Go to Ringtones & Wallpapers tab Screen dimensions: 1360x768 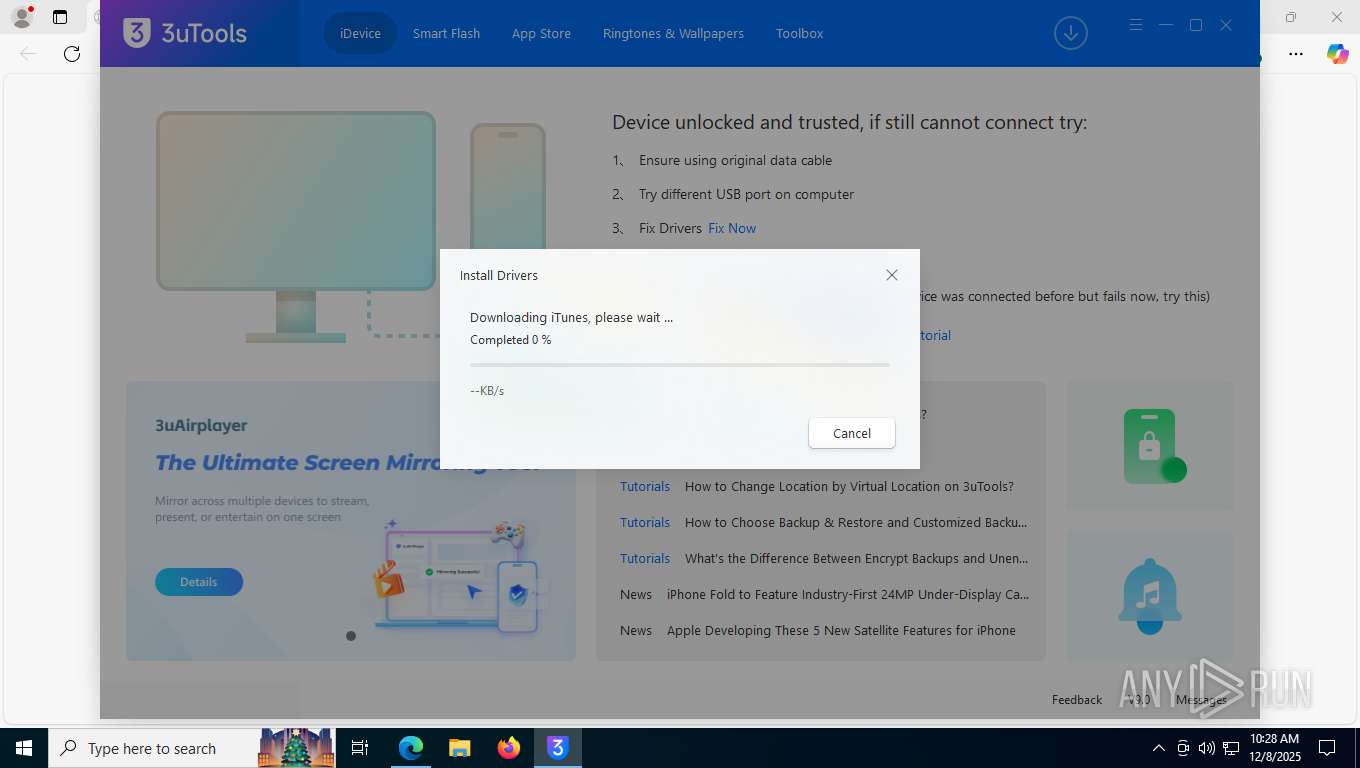pyautogui.click(x=673, y=33)
